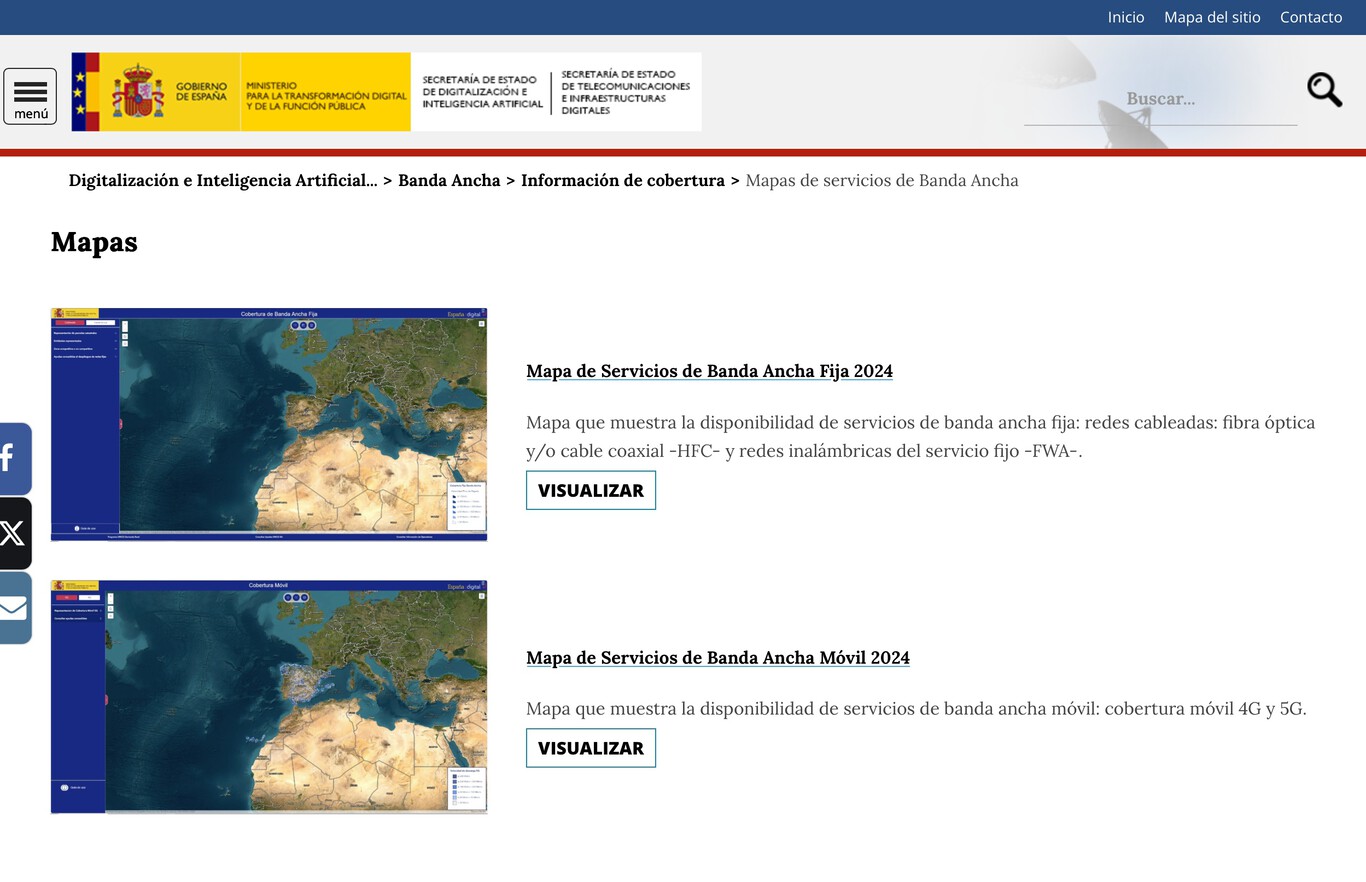Open Mapa de Servicios de Banda Ancha Fija 2024

click(709, 371)
